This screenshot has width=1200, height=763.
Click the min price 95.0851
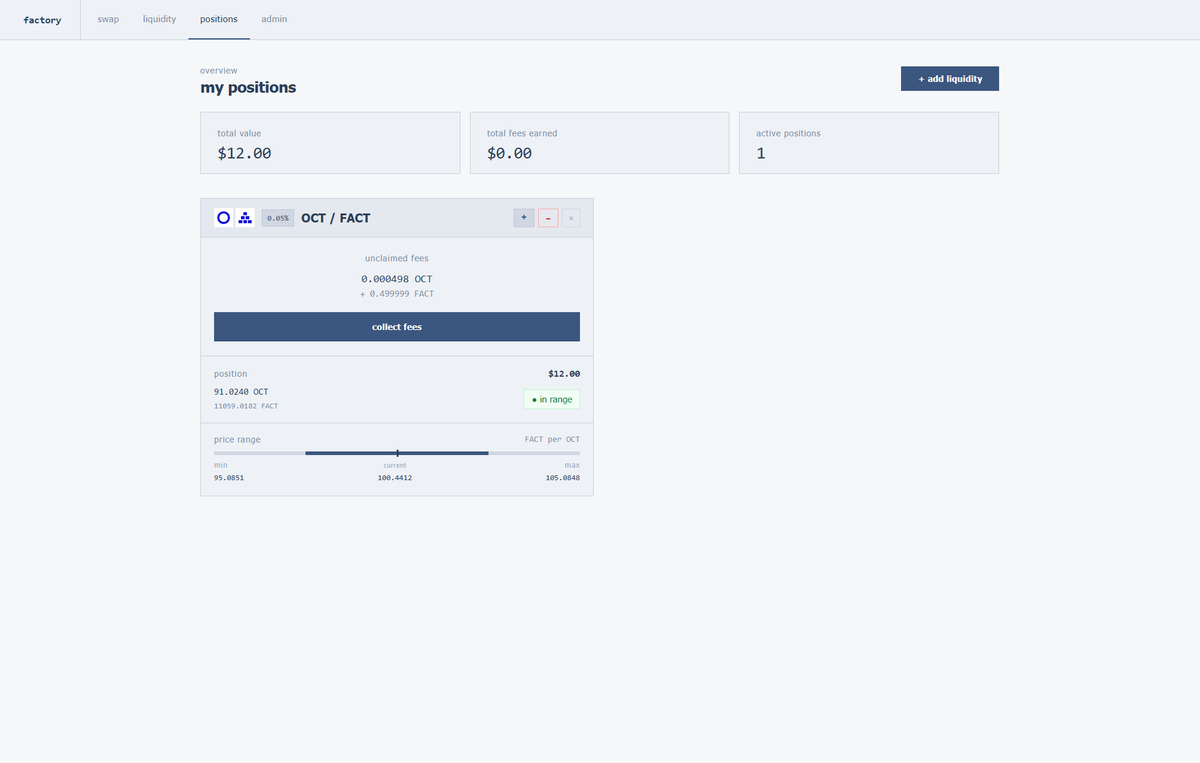coord(229,478)
